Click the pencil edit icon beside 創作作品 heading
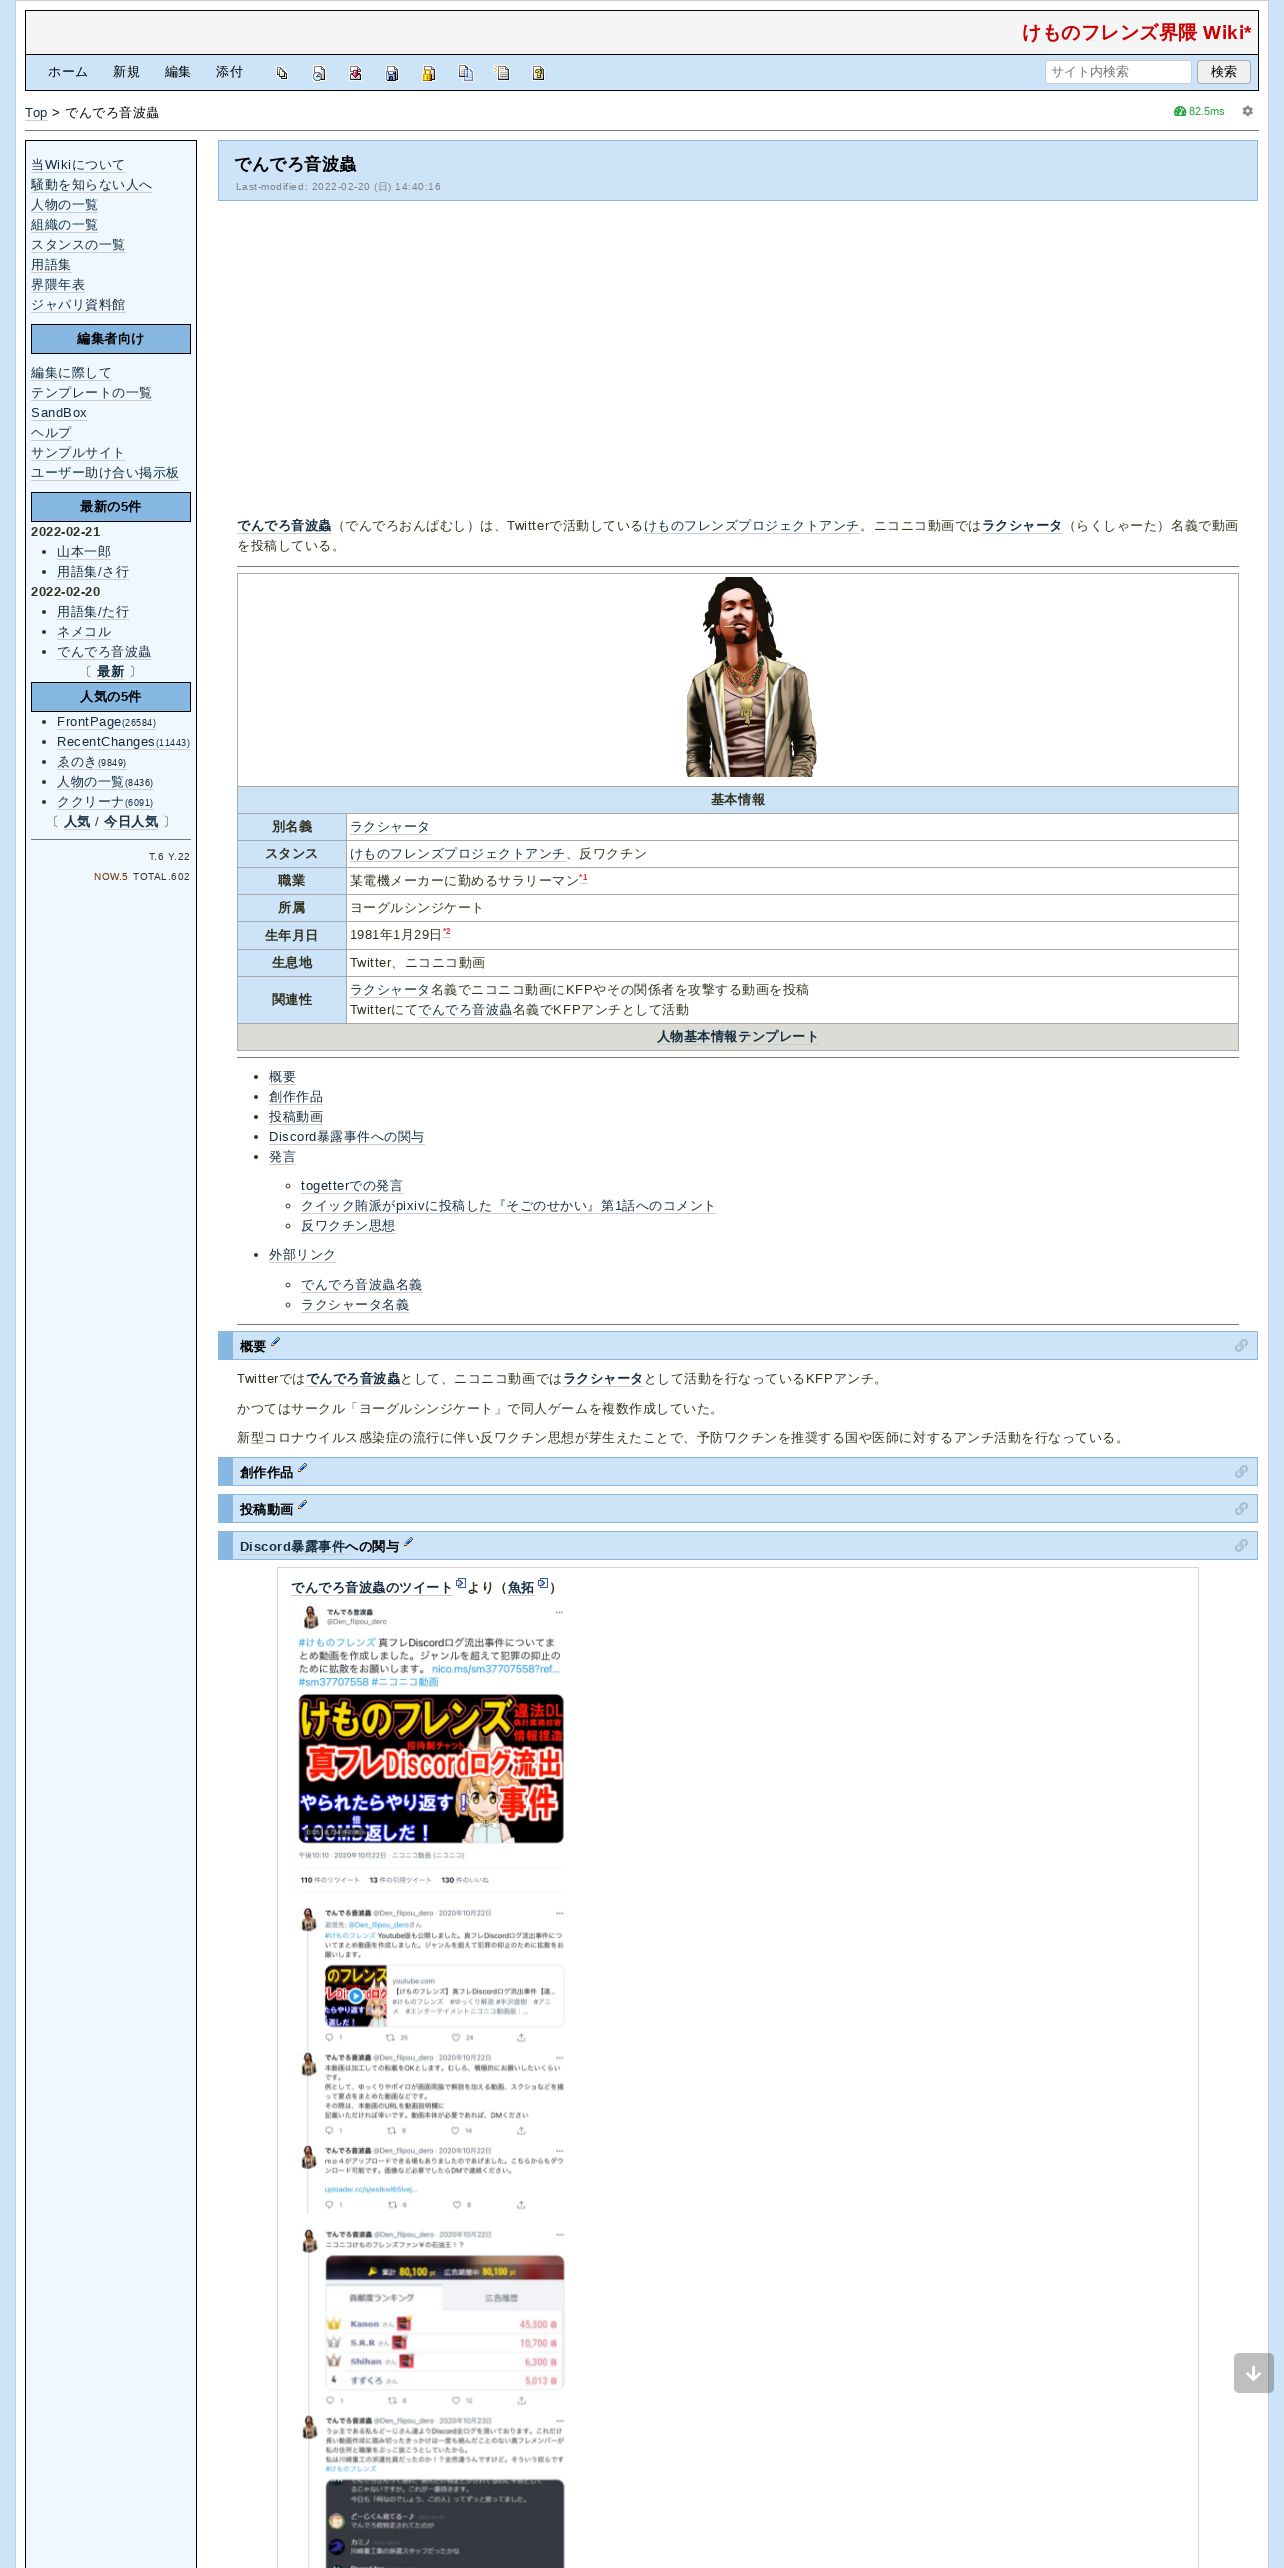The height and width of the screenshot is (2568, 1284). click(302, 1468)
